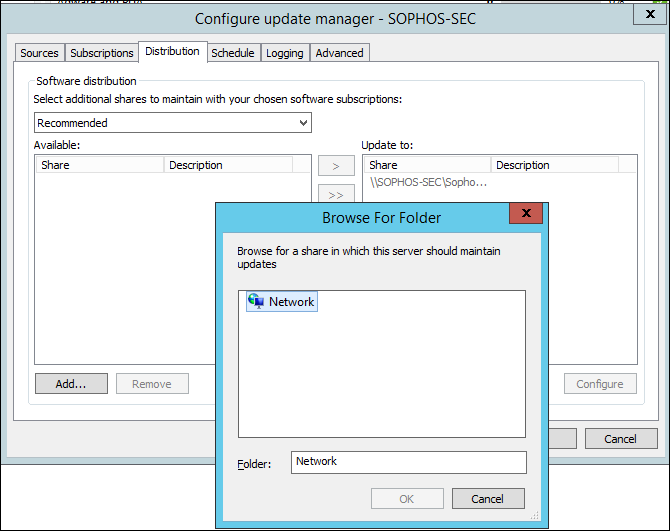Image resolution: width=670 pixels, height=531 pixels.
Task: Click OK in Browse For Folder
Action: click(407, 499)
